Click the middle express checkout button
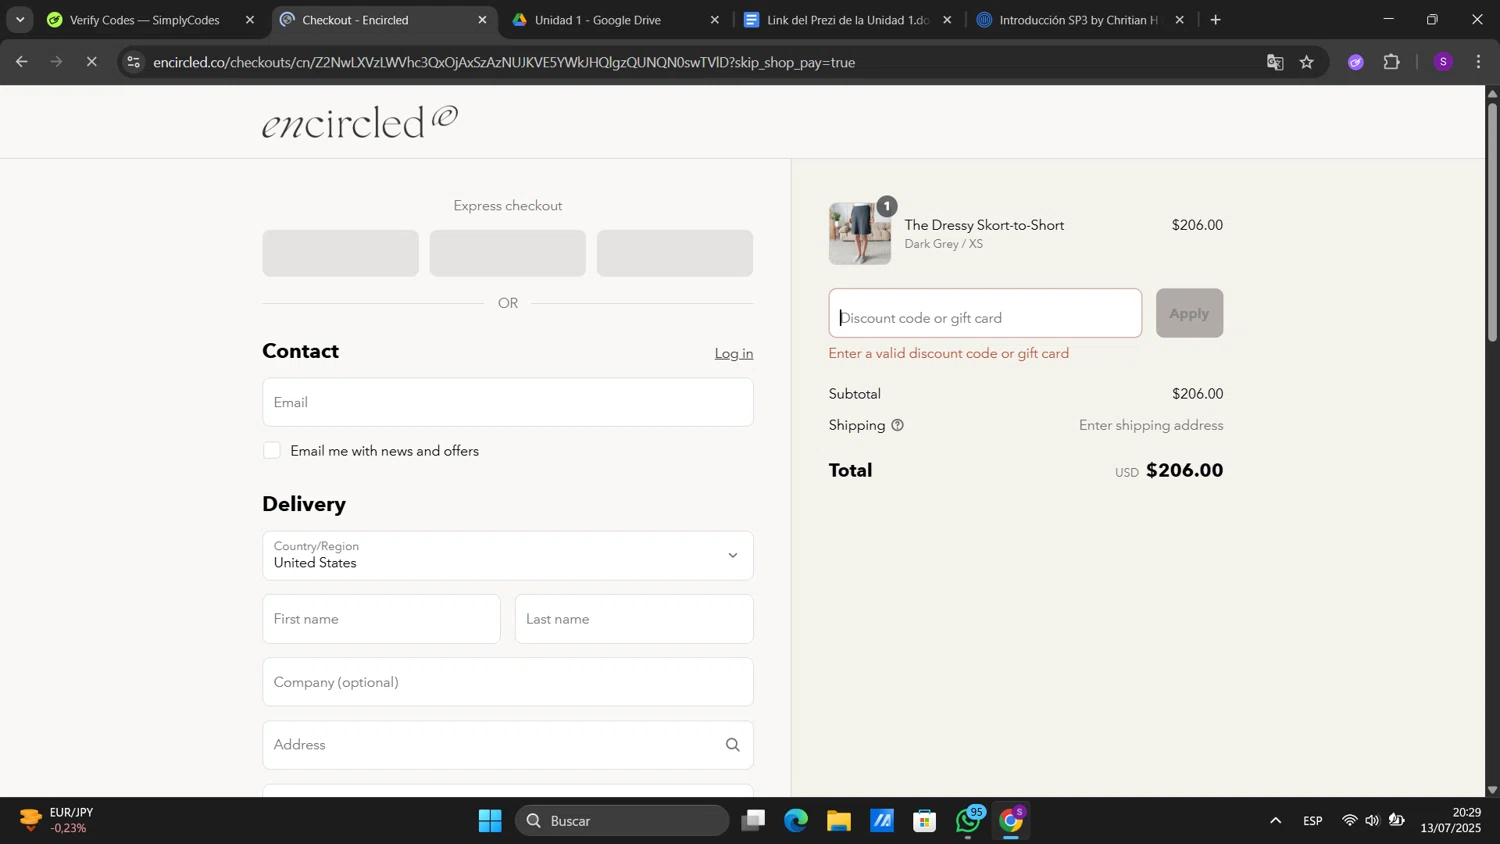This screenshot has height=844, width=1500. pos(508,253)
